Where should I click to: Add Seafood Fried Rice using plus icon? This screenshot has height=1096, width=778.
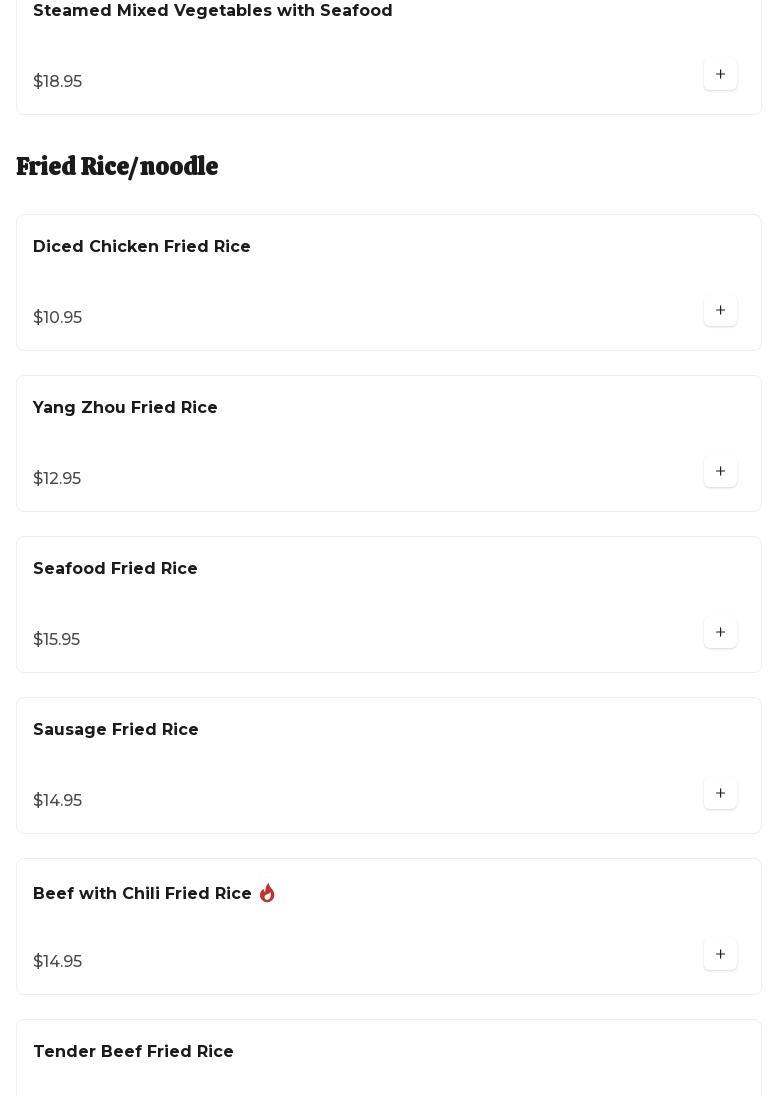pyautogui.click(x=720, y=633)
